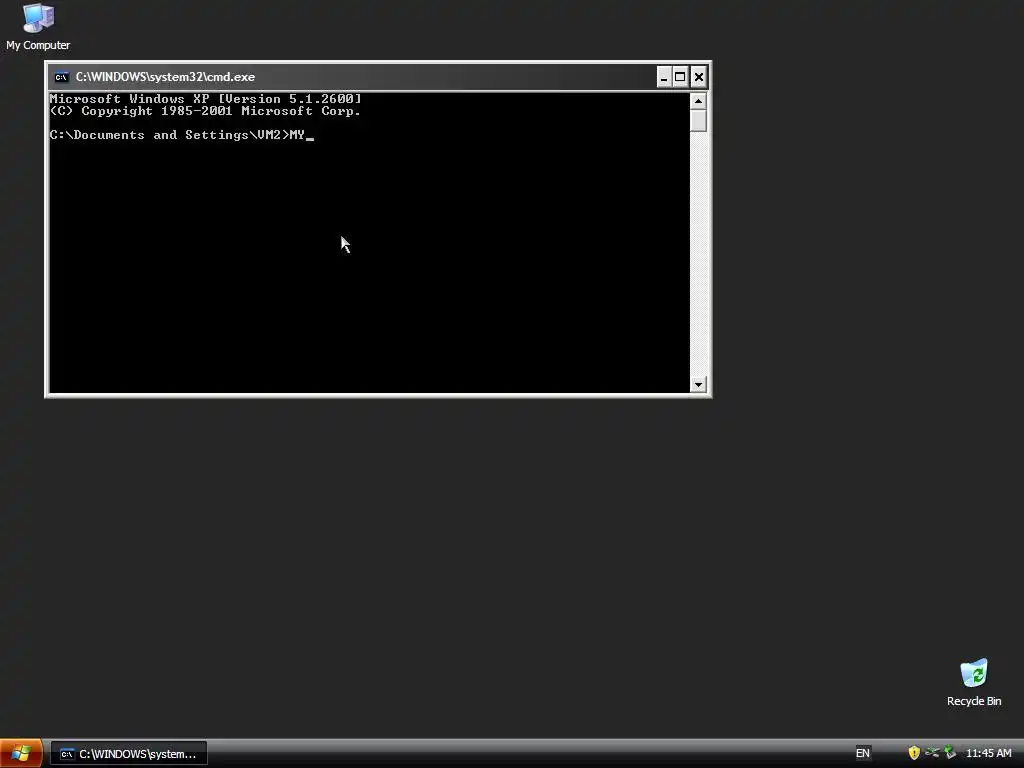Maximize the cmd.exe window

680,77
